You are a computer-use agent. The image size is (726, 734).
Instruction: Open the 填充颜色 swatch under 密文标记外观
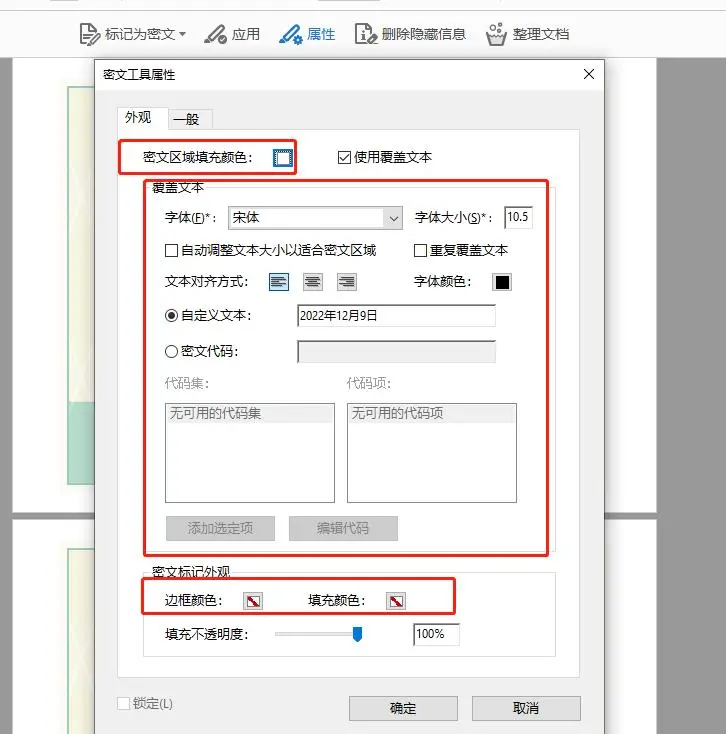[396, 601]
